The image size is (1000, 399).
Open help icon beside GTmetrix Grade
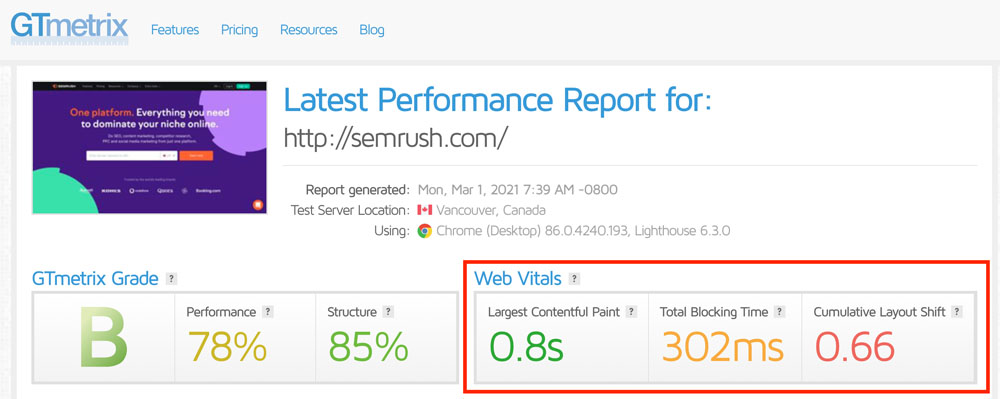point(171,279)
